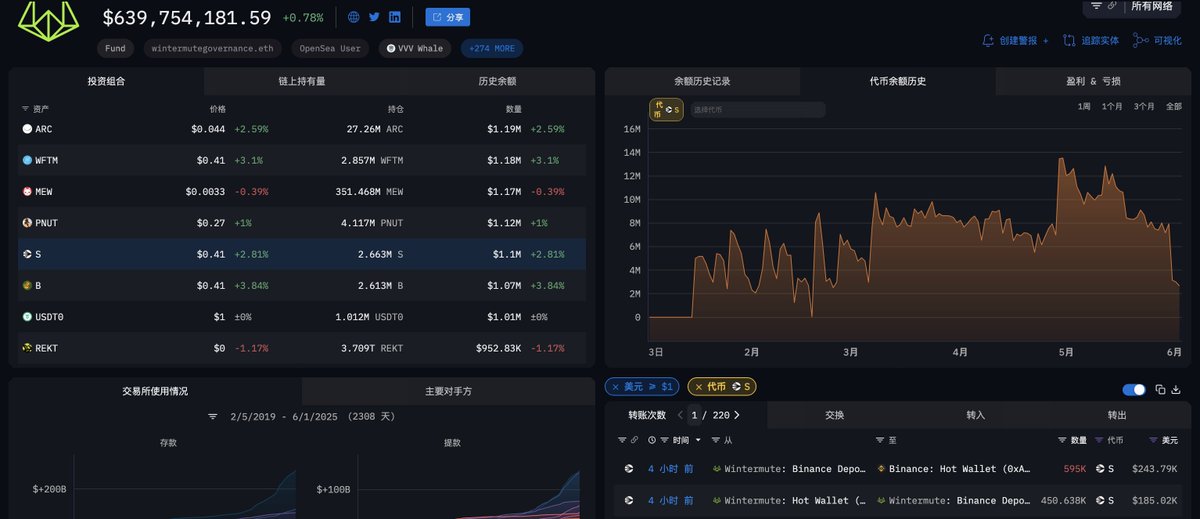Go to previous transfers page arrow
1200x519 pixels.
[681, 415]
